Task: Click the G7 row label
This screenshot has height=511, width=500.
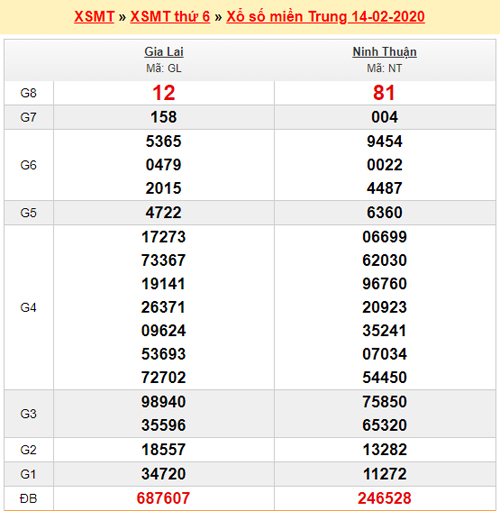Action: 28,117
